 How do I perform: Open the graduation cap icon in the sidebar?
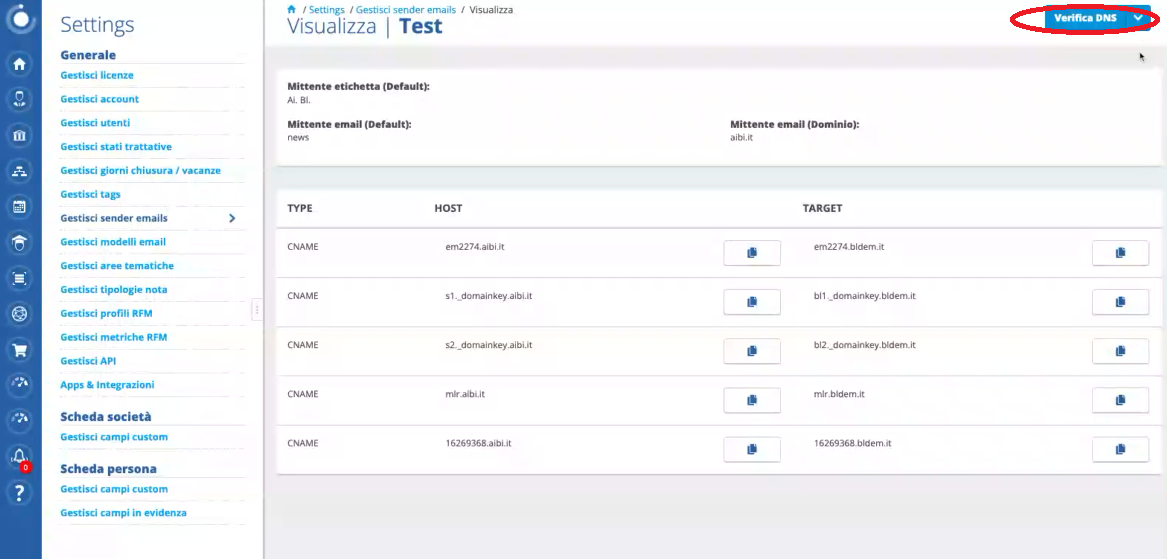point(20,243)
